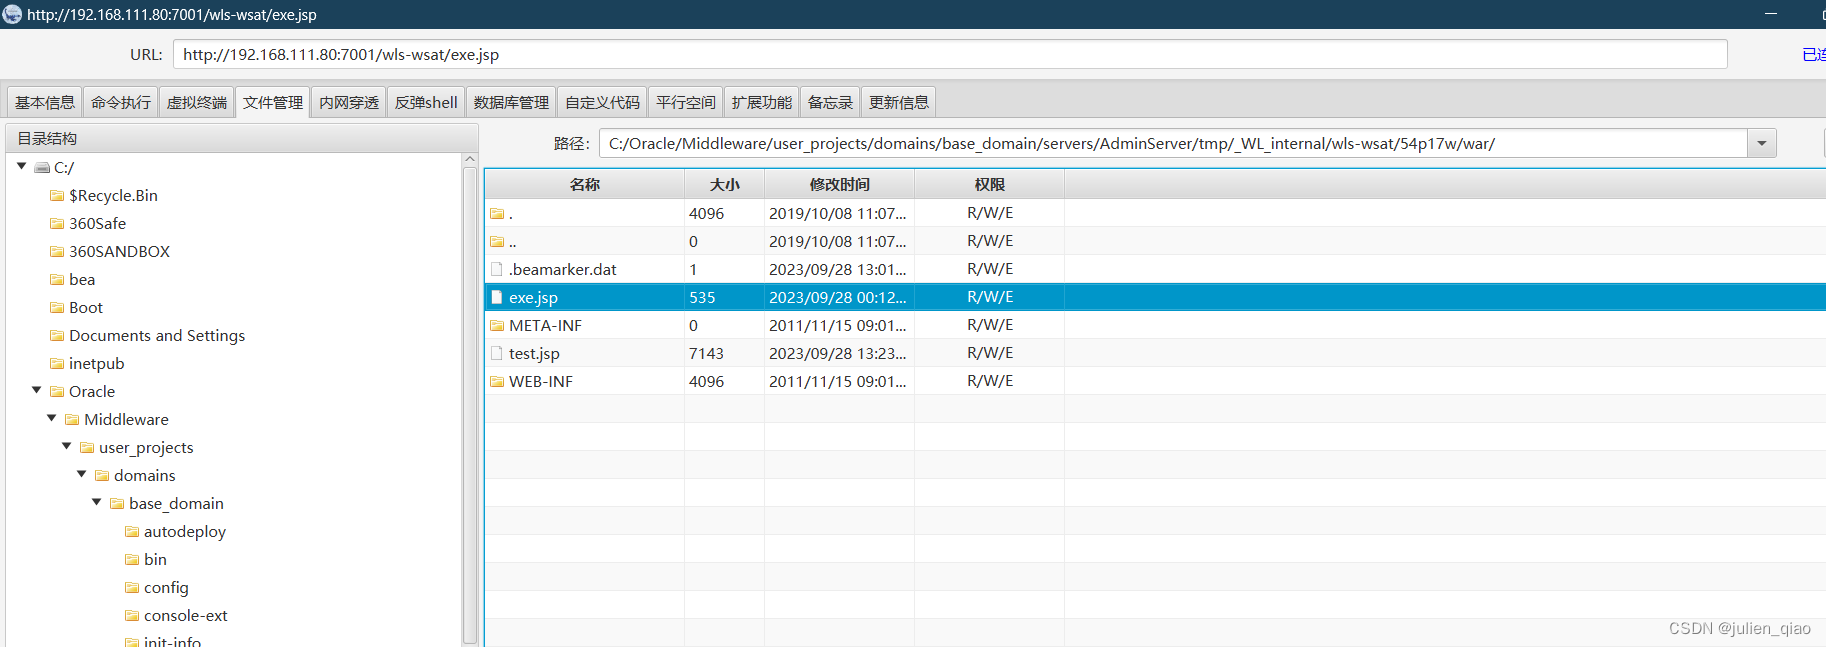Click the bin folder icon
Screen dimensions: 1826x647
pos(132,560)
